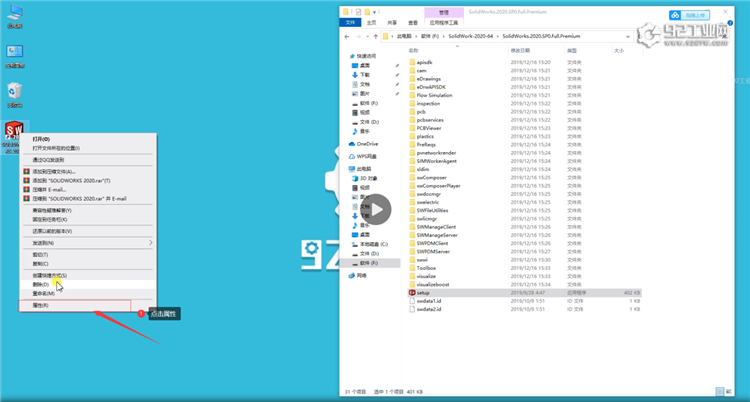The width and height of the screenshot is (750, 402).
Task: Select 网络 in the navigation pane
Action: (362, 276)
